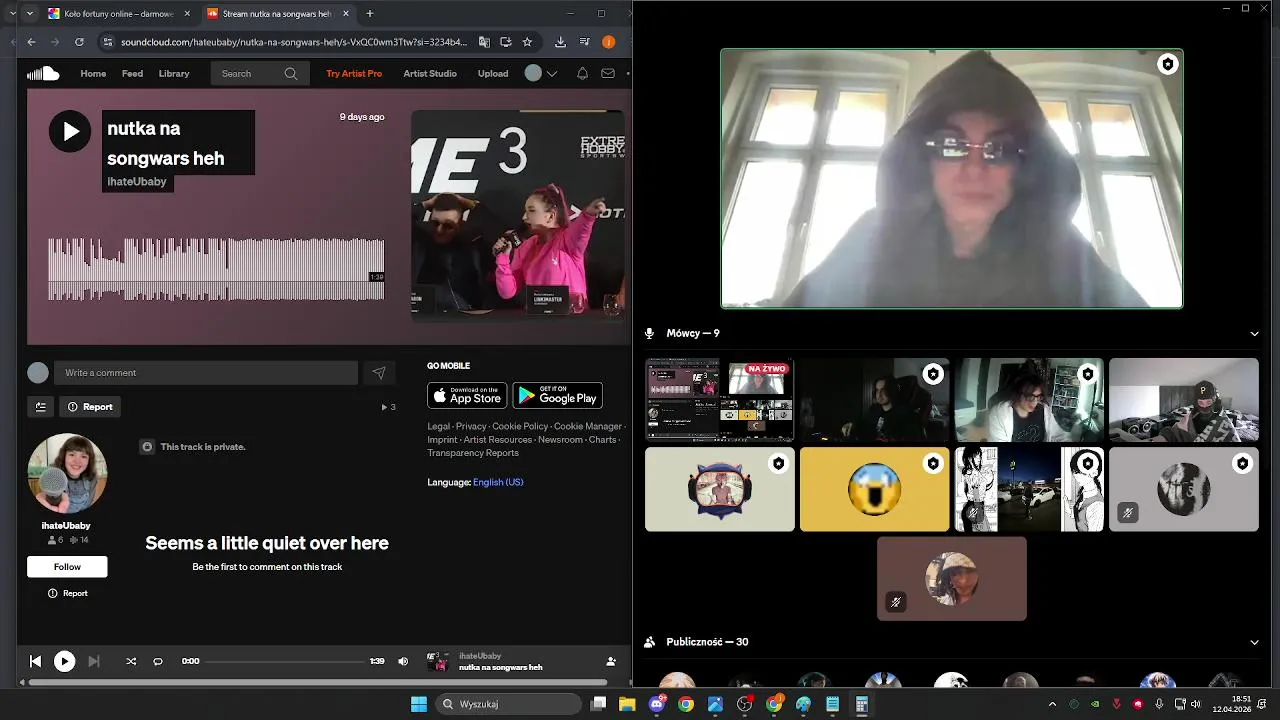Open the track artwork image

click(518, 215)
